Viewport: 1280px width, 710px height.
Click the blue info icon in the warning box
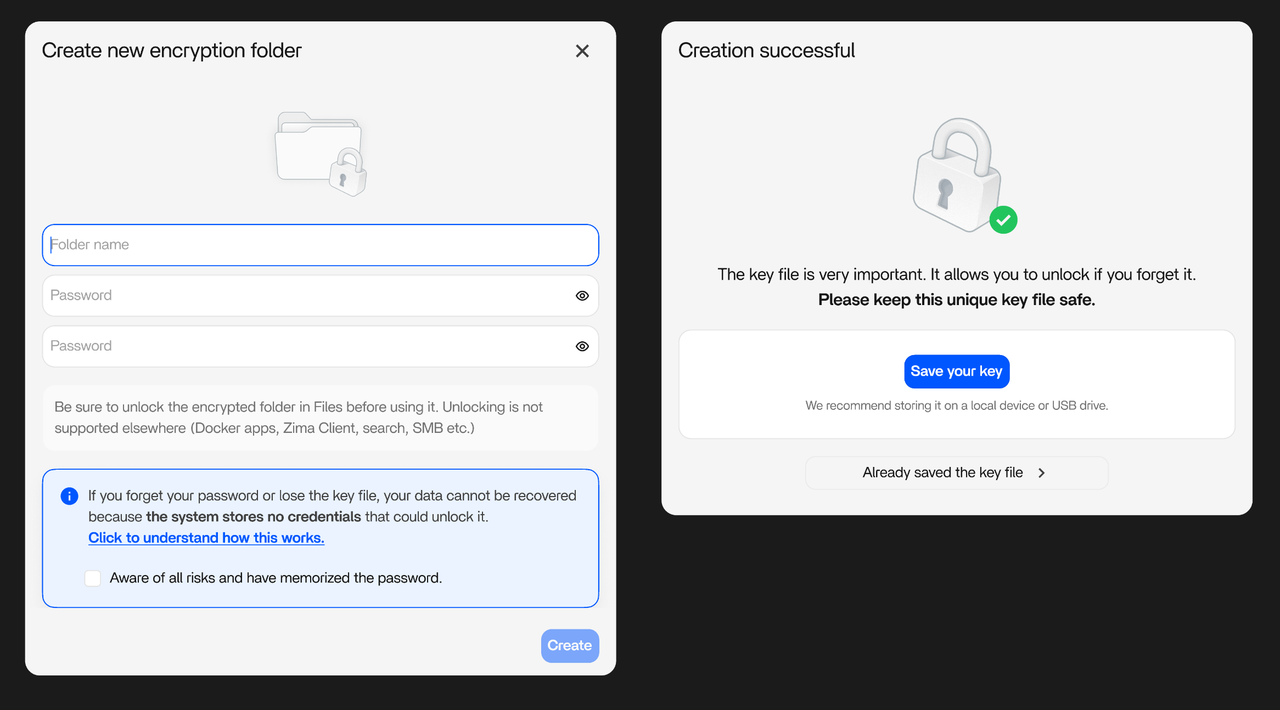click(69, 496)
